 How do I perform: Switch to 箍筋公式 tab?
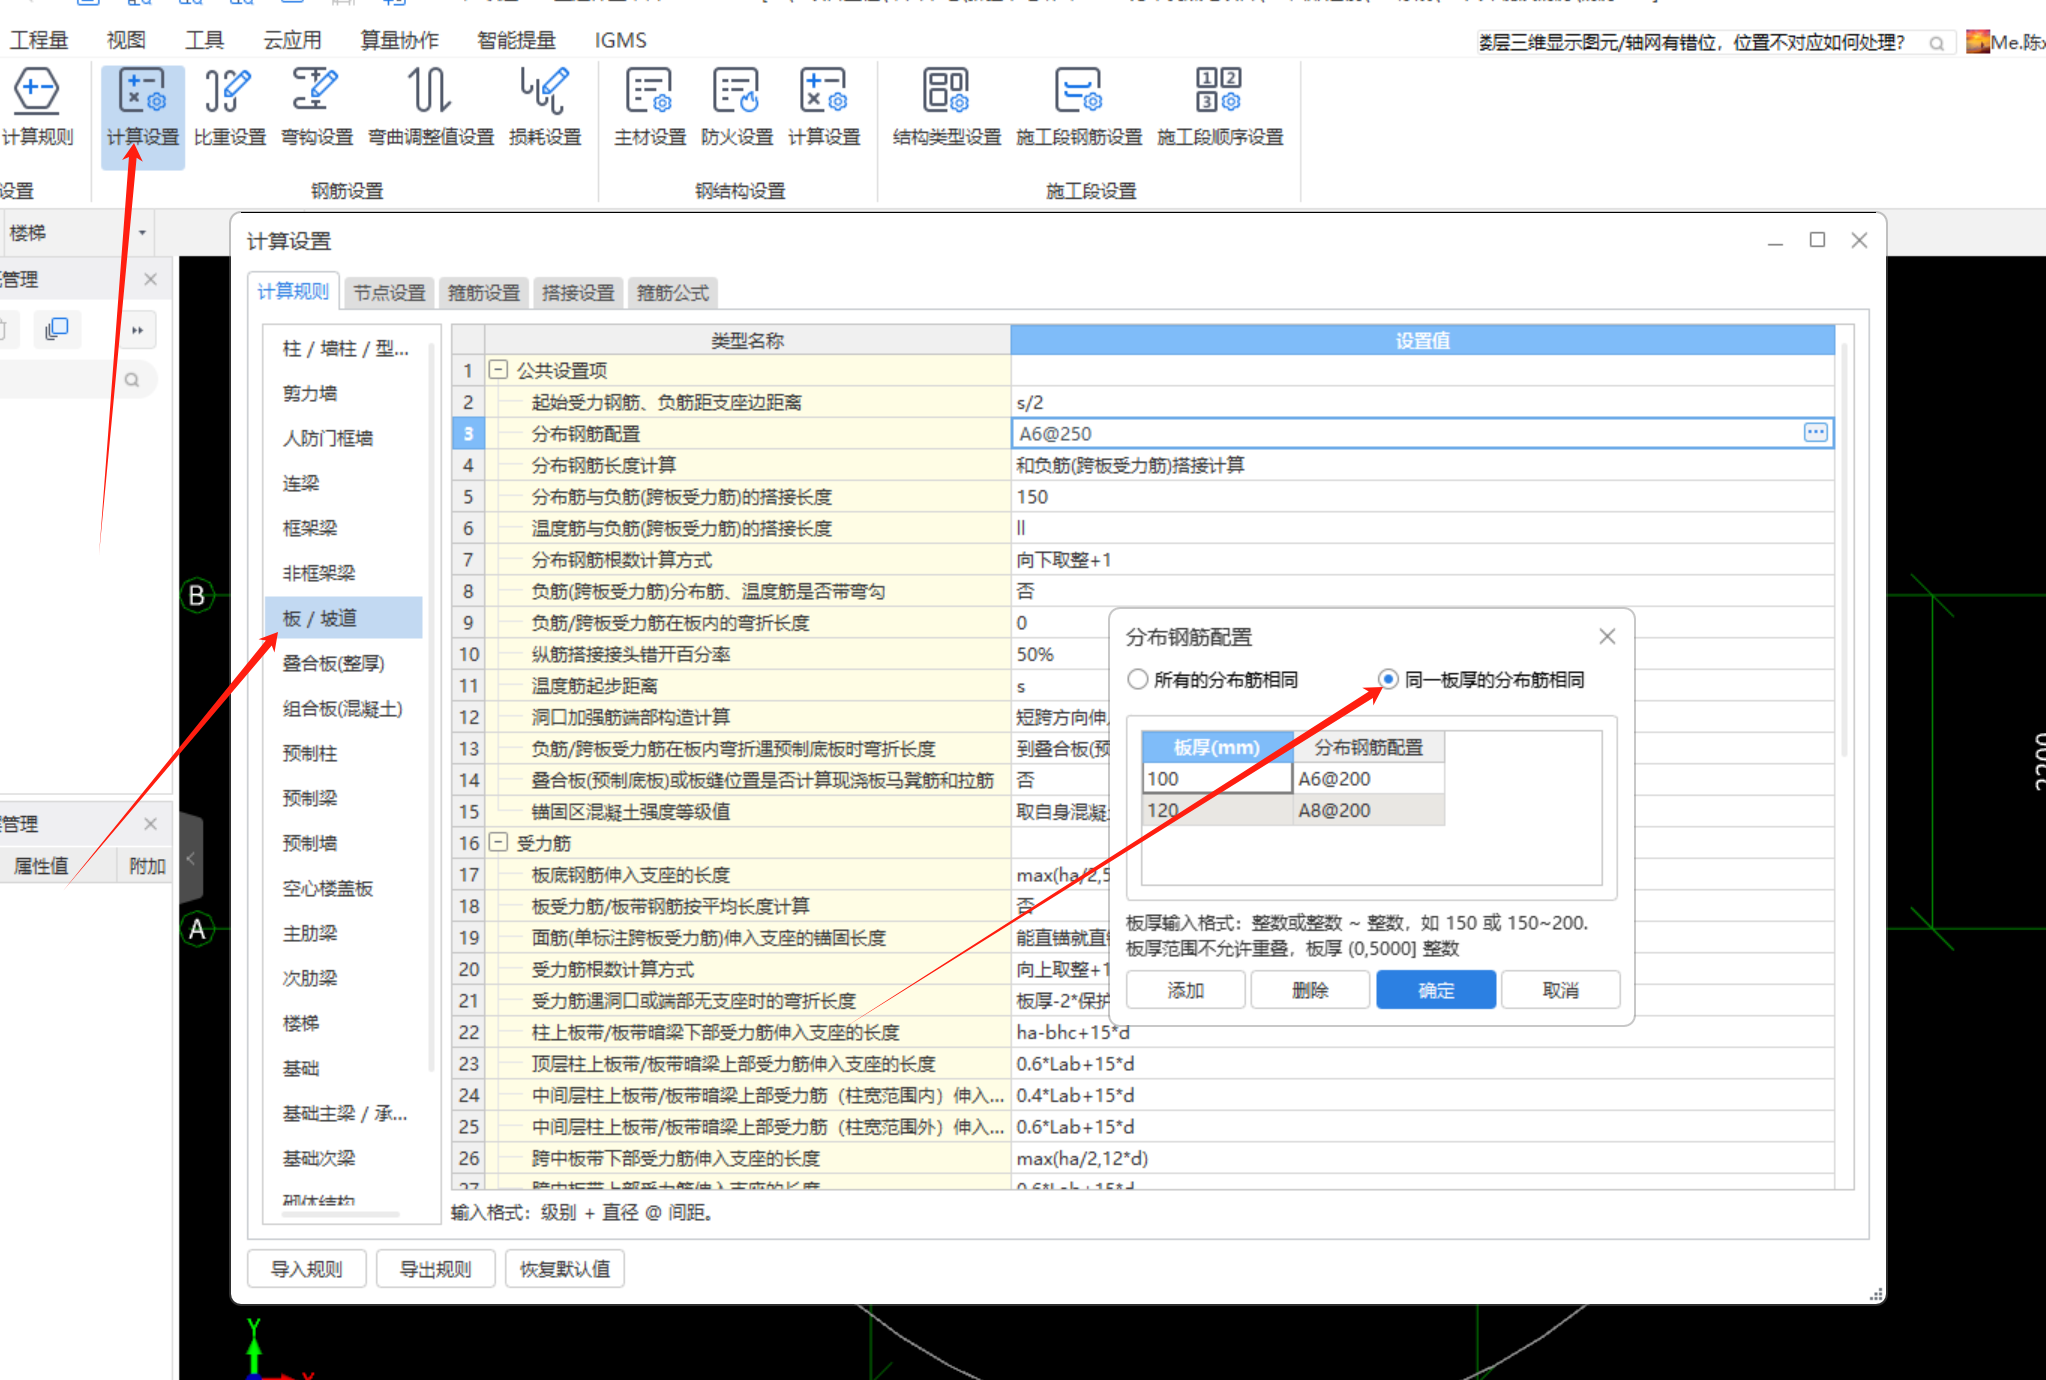point(673,292)
